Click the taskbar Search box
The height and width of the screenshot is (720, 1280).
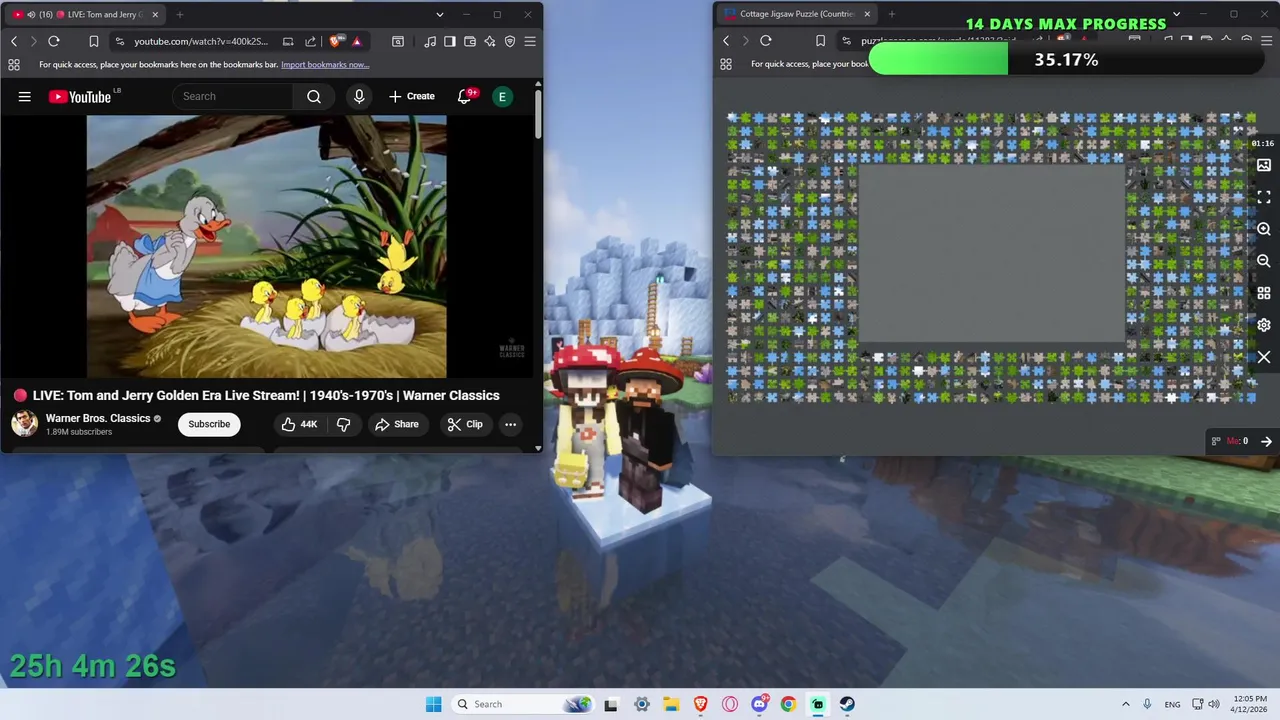coord(522,704)
